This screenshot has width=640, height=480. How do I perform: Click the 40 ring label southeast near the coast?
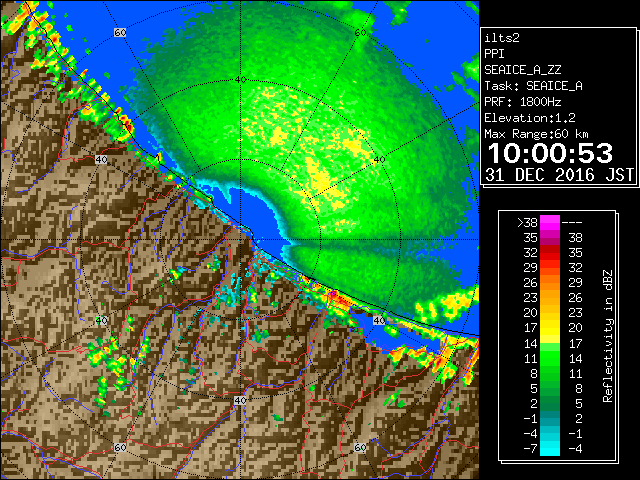point(380,320)
